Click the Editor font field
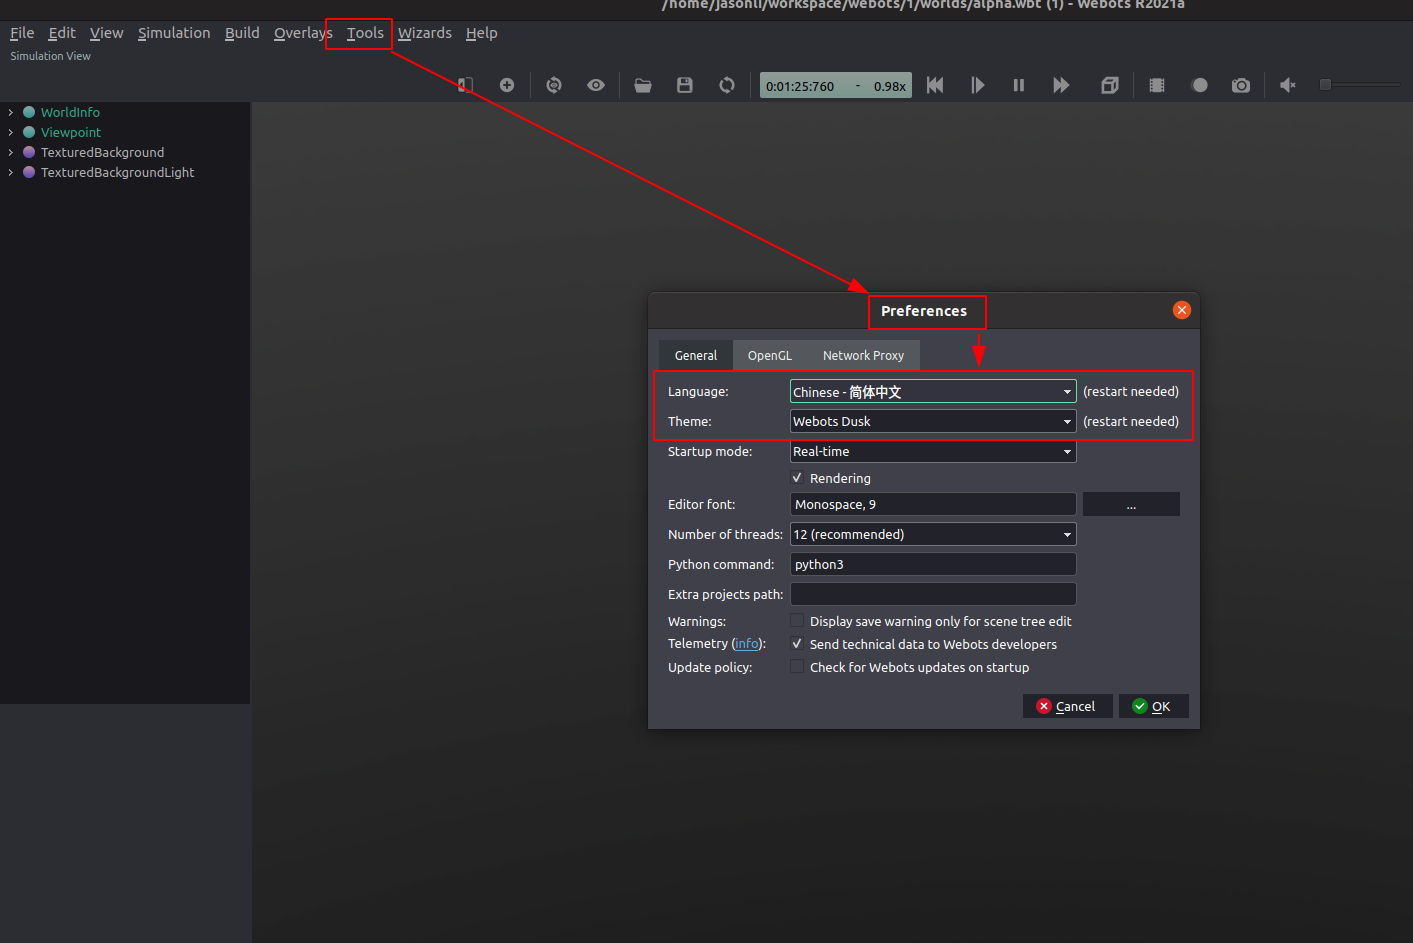The image size is (1413, 943). click(x=933, y=505)
